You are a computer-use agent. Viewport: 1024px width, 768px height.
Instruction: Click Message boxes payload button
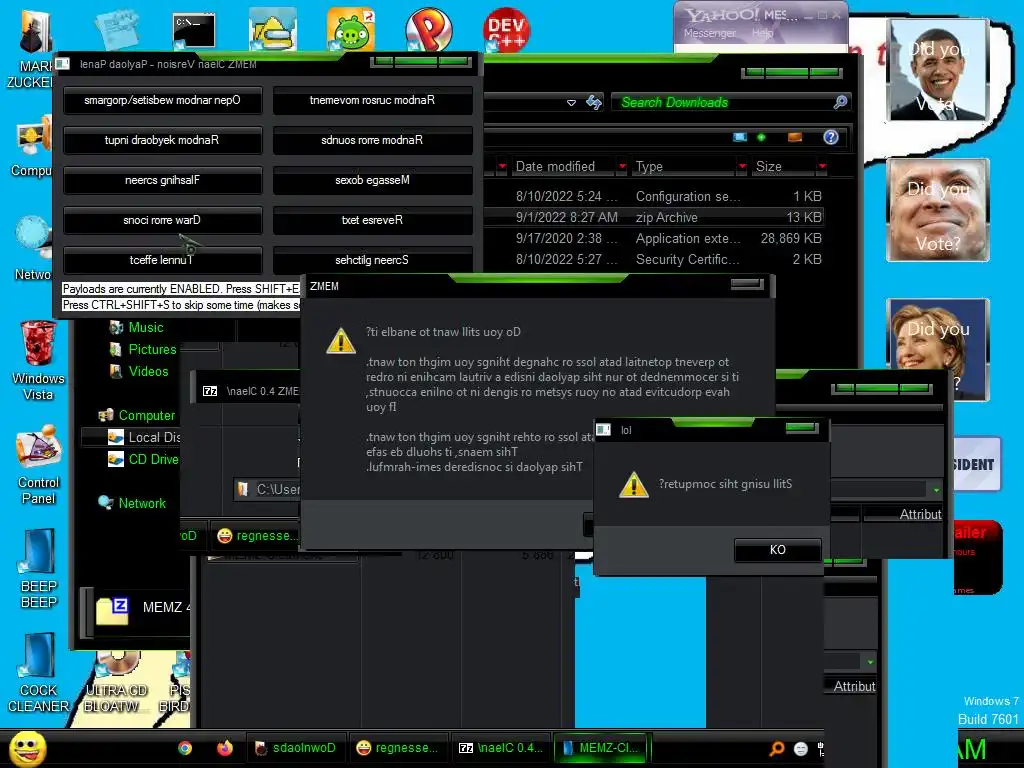click(x=372, y=180)
